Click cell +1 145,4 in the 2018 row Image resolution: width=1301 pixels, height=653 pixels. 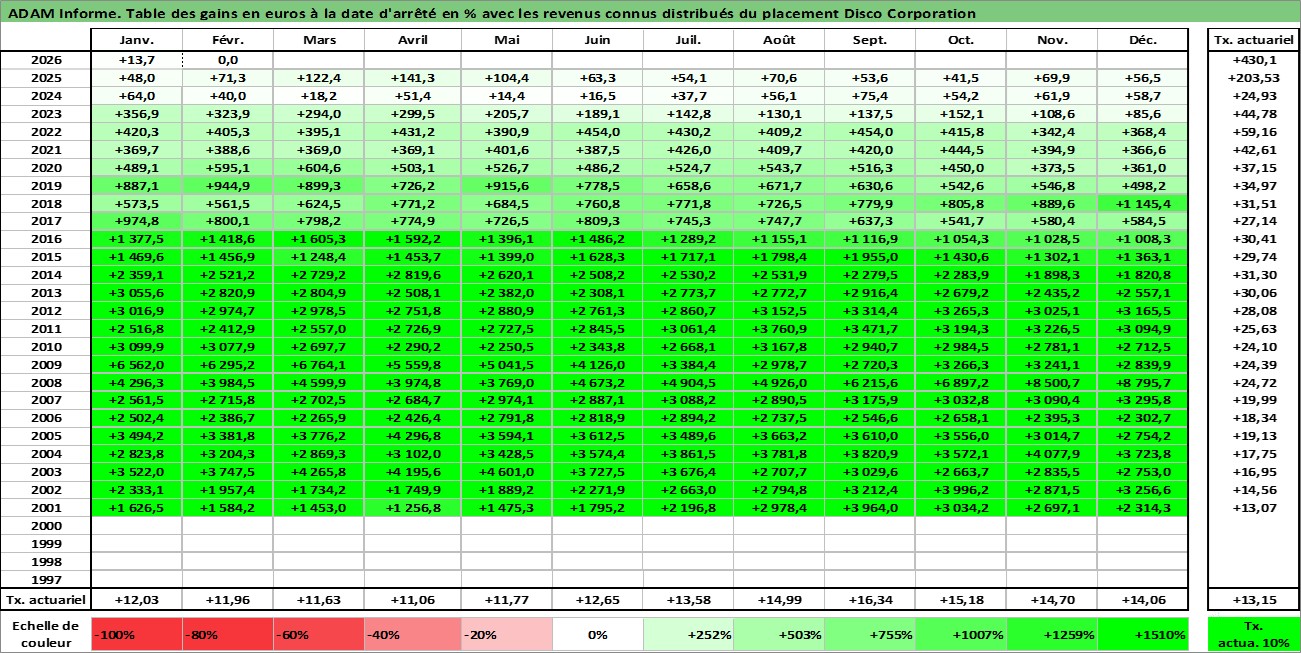pyautogui.click(x=1143, y=204)
